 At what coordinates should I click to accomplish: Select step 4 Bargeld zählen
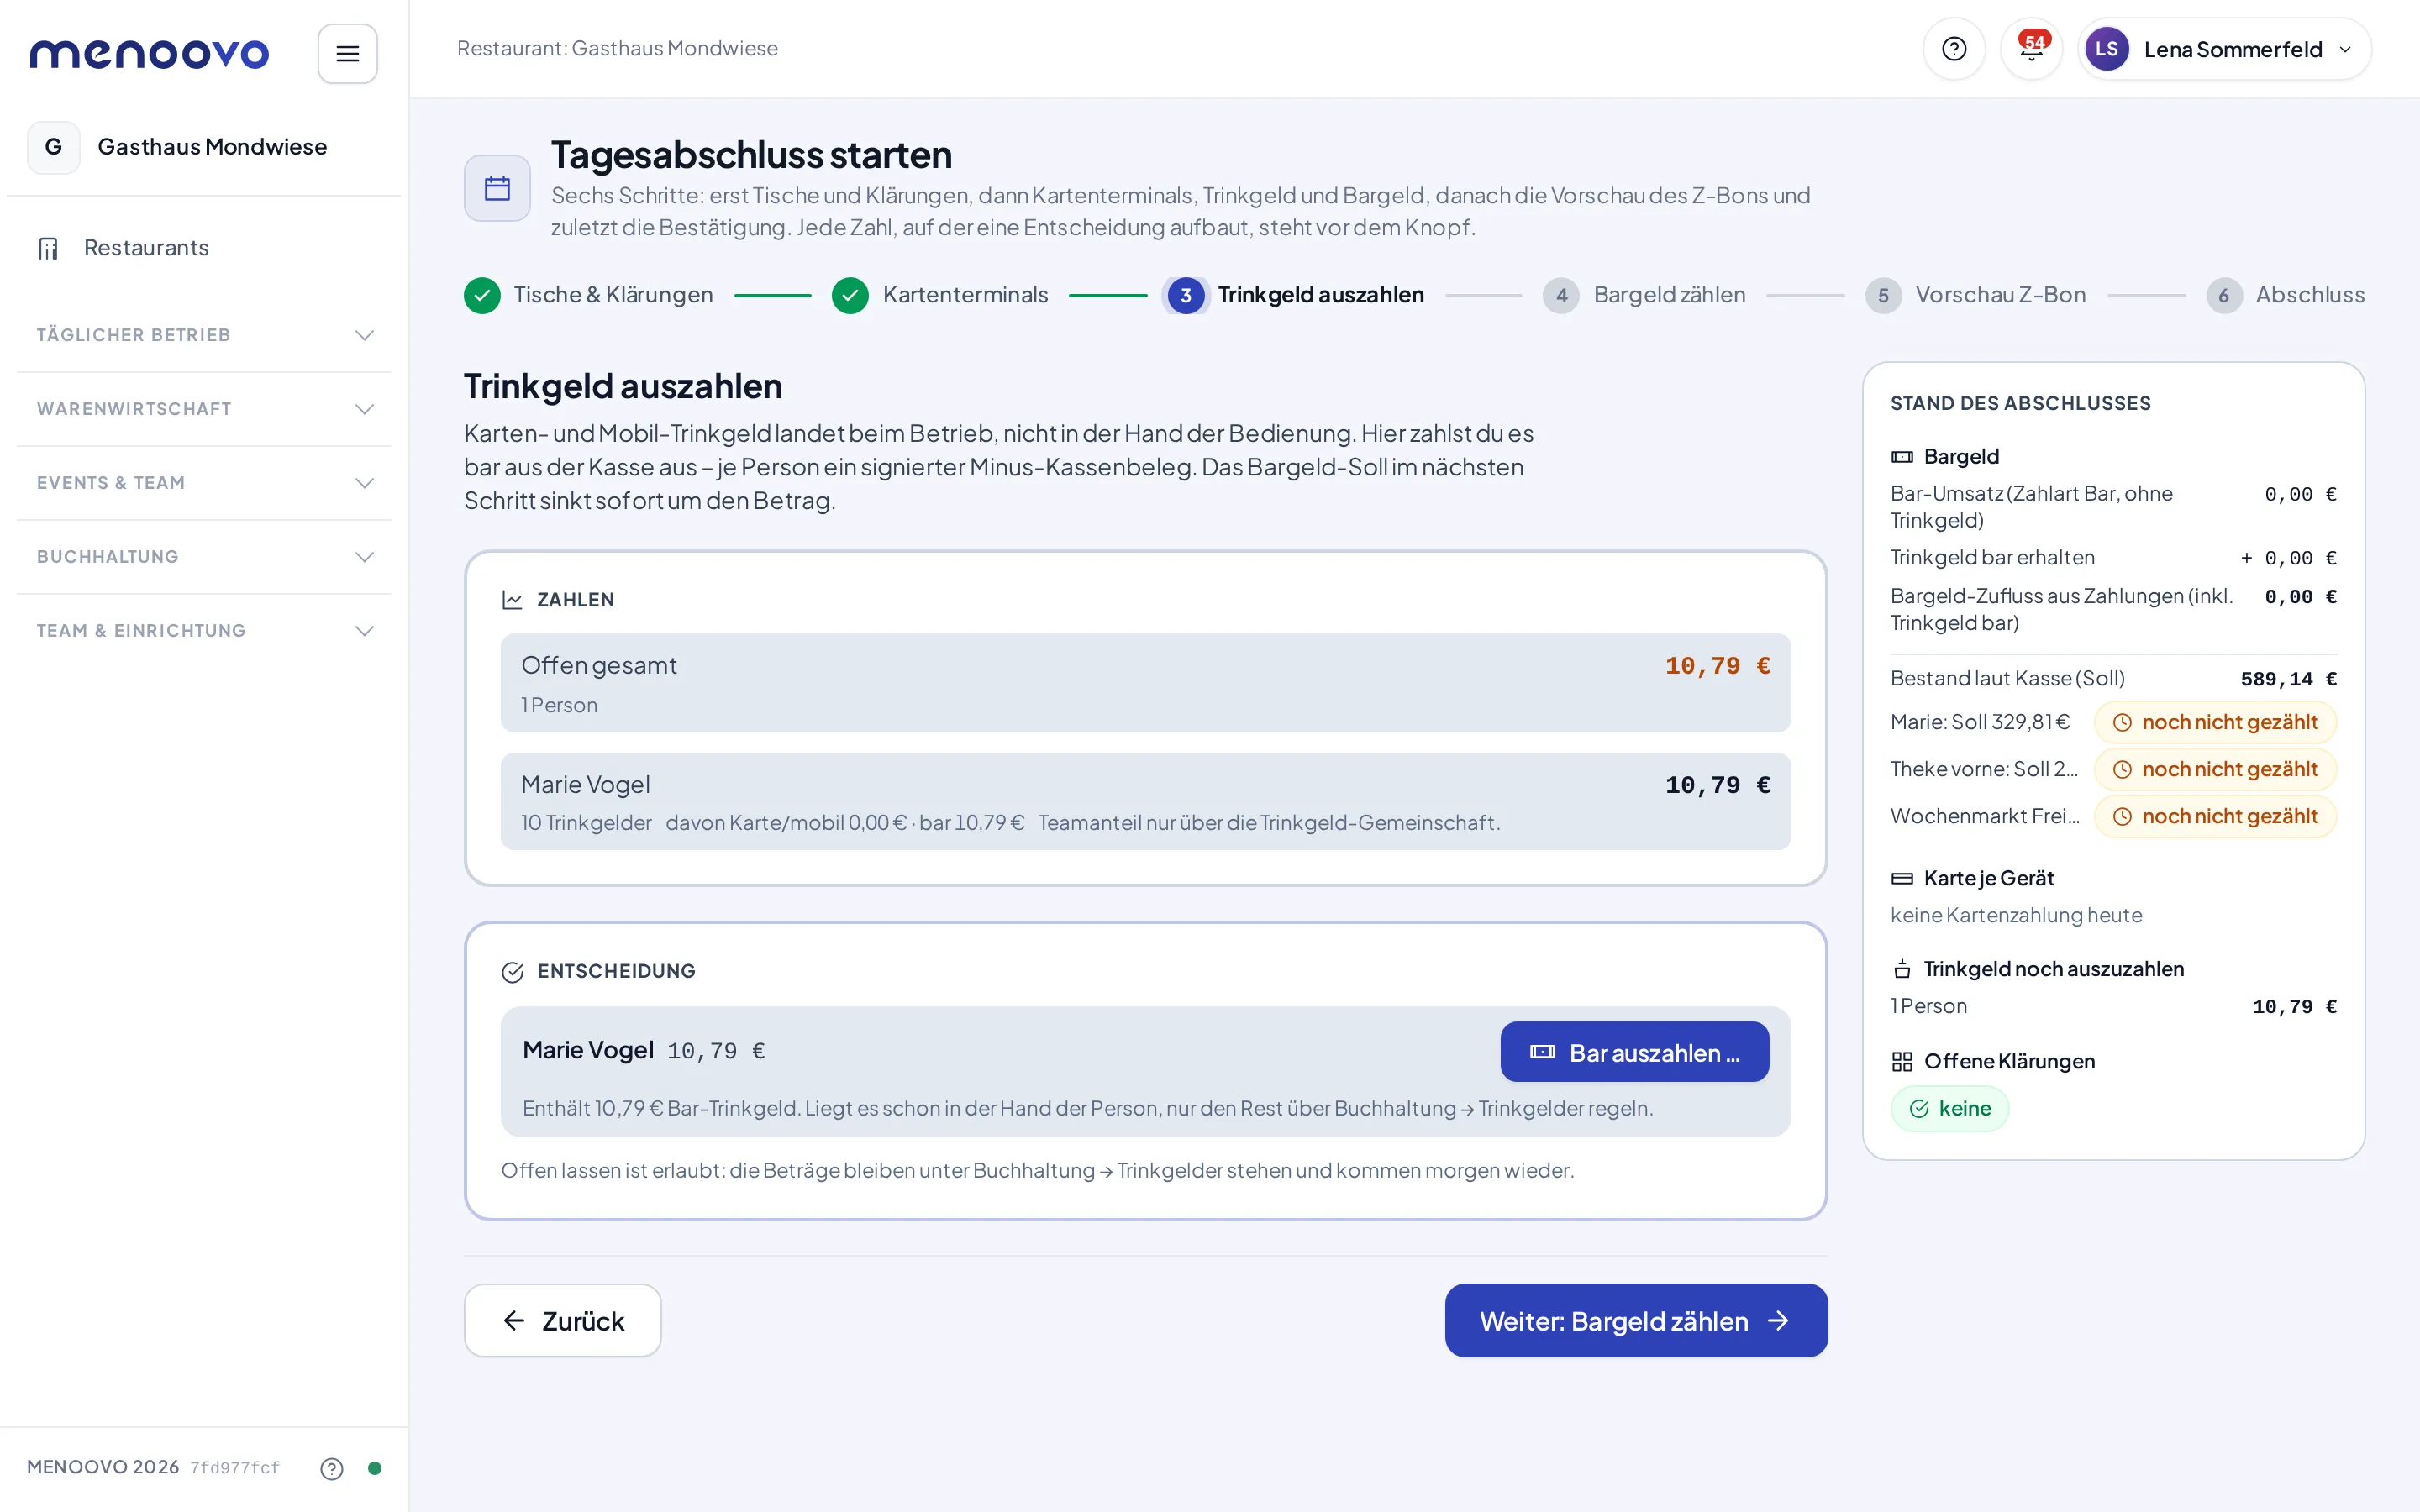1644,295
